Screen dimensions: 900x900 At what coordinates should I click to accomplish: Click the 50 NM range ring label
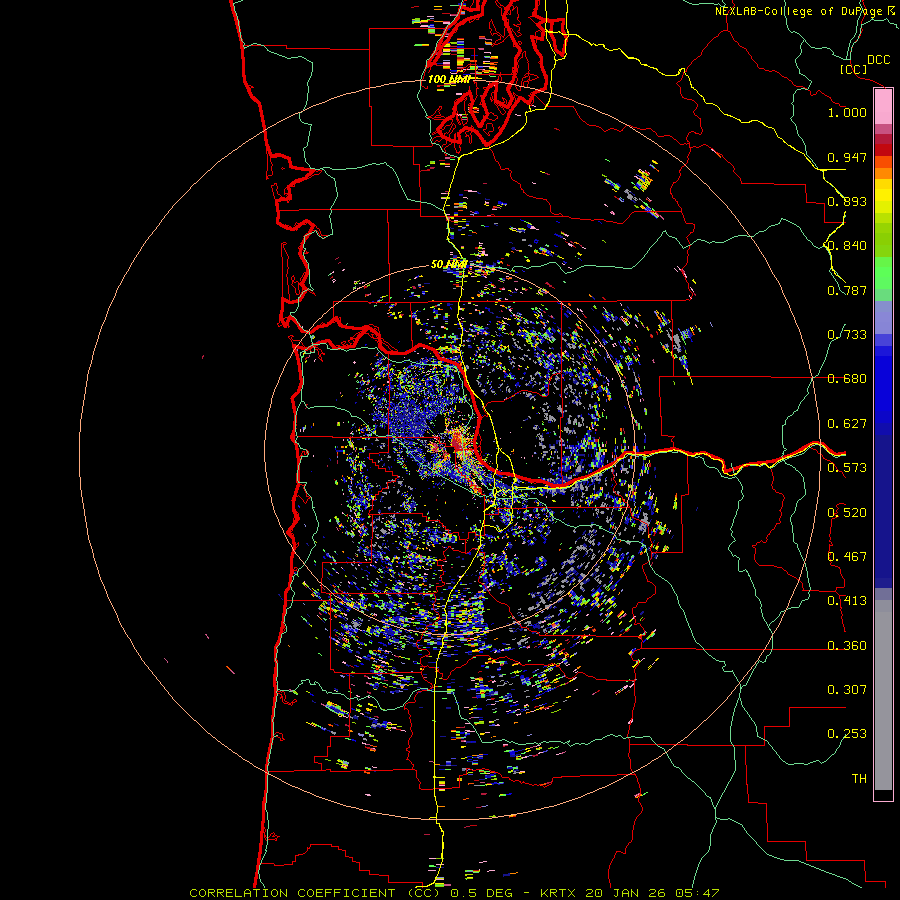pyautogui.click(x=449, y=265)
